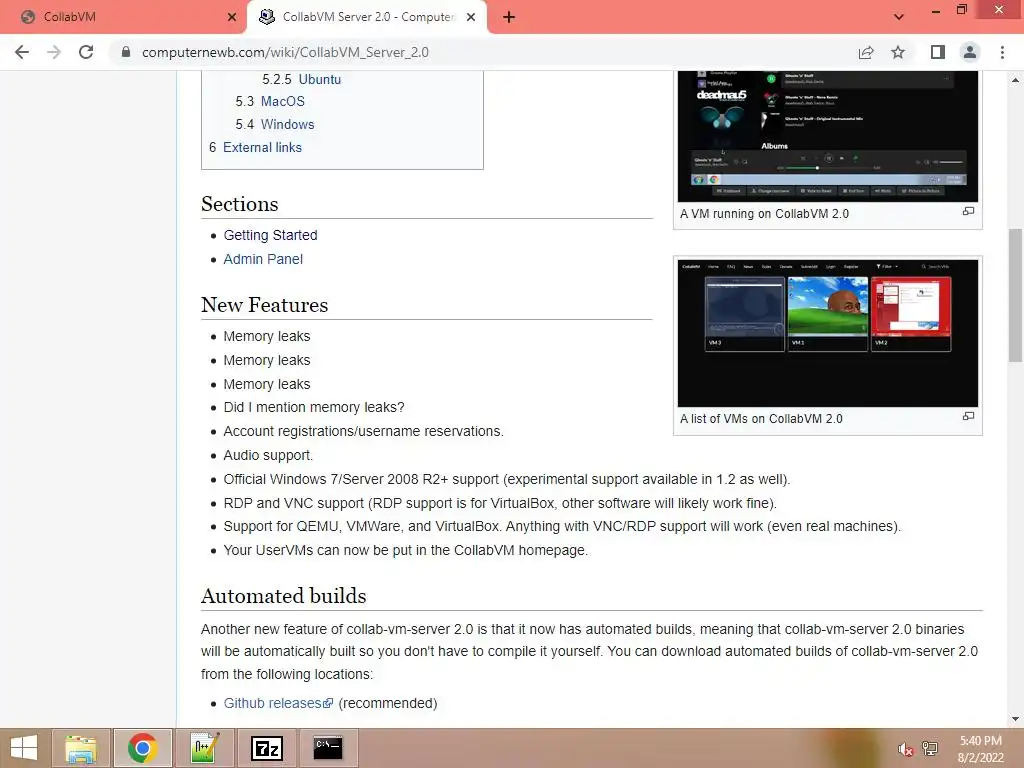View site security lock info

[126, 52]
